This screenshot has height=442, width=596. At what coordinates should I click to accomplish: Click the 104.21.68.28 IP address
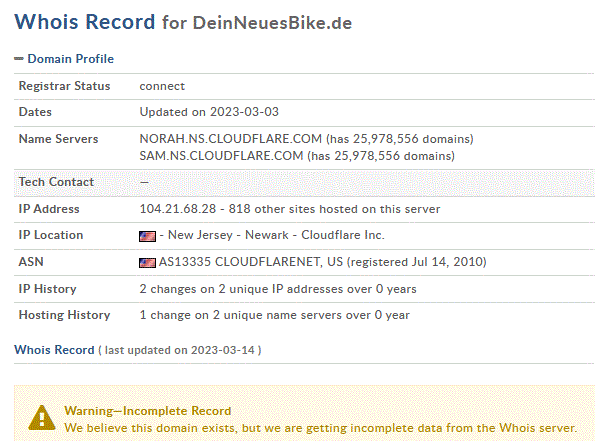point(178,209)
